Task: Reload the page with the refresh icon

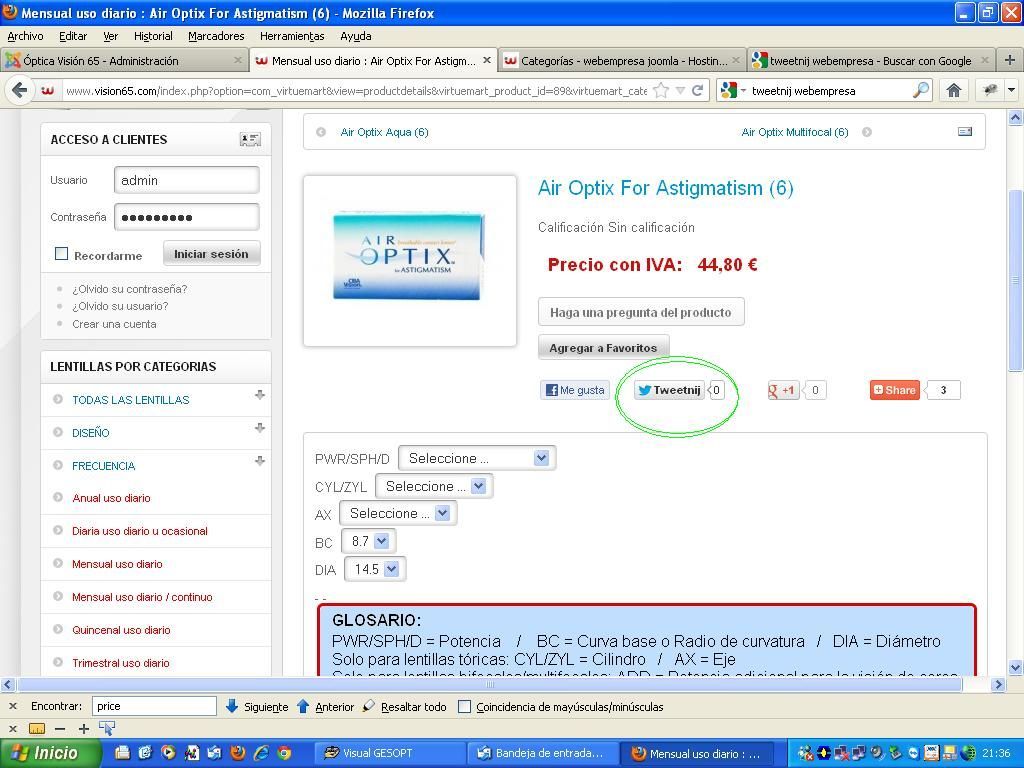Action: (x=697, y=91)
